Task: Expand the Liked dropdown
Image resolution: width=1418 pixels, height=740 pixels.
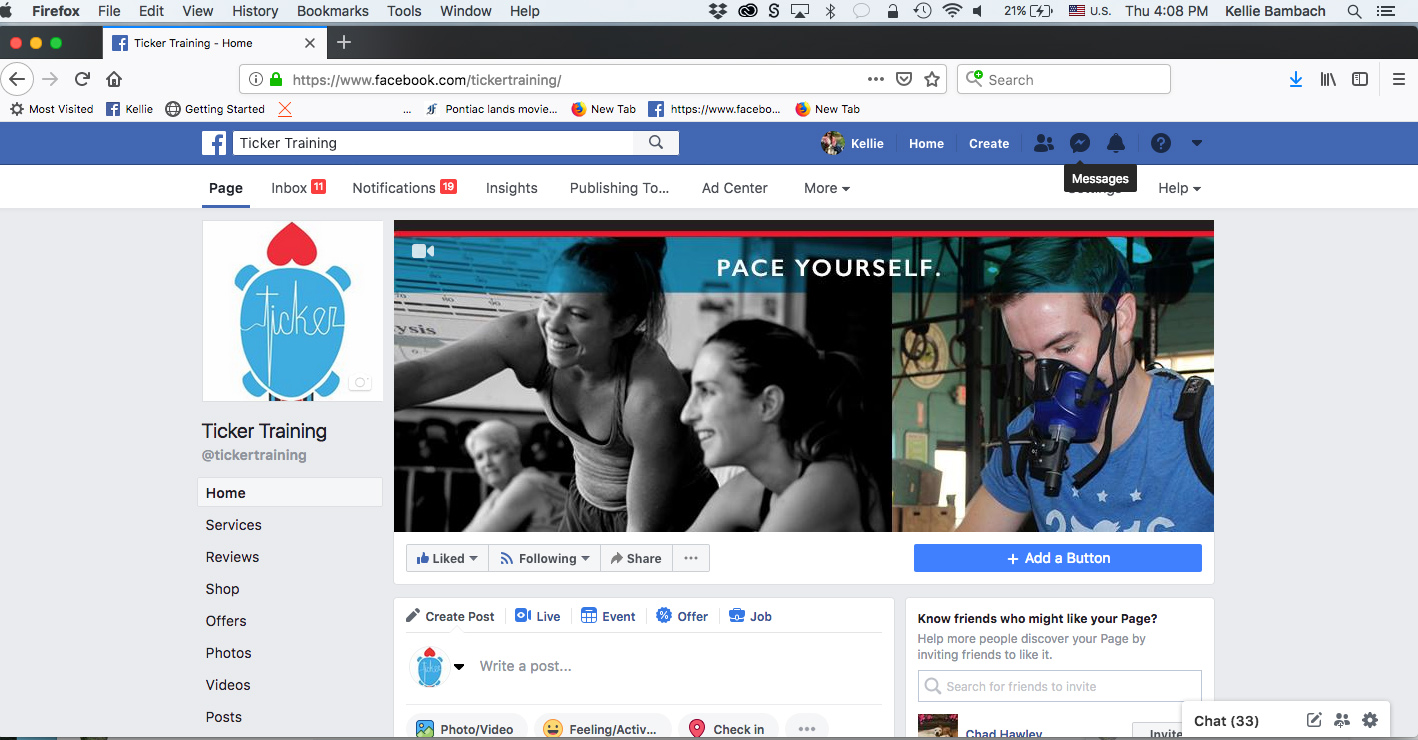Action: [447, 558]
